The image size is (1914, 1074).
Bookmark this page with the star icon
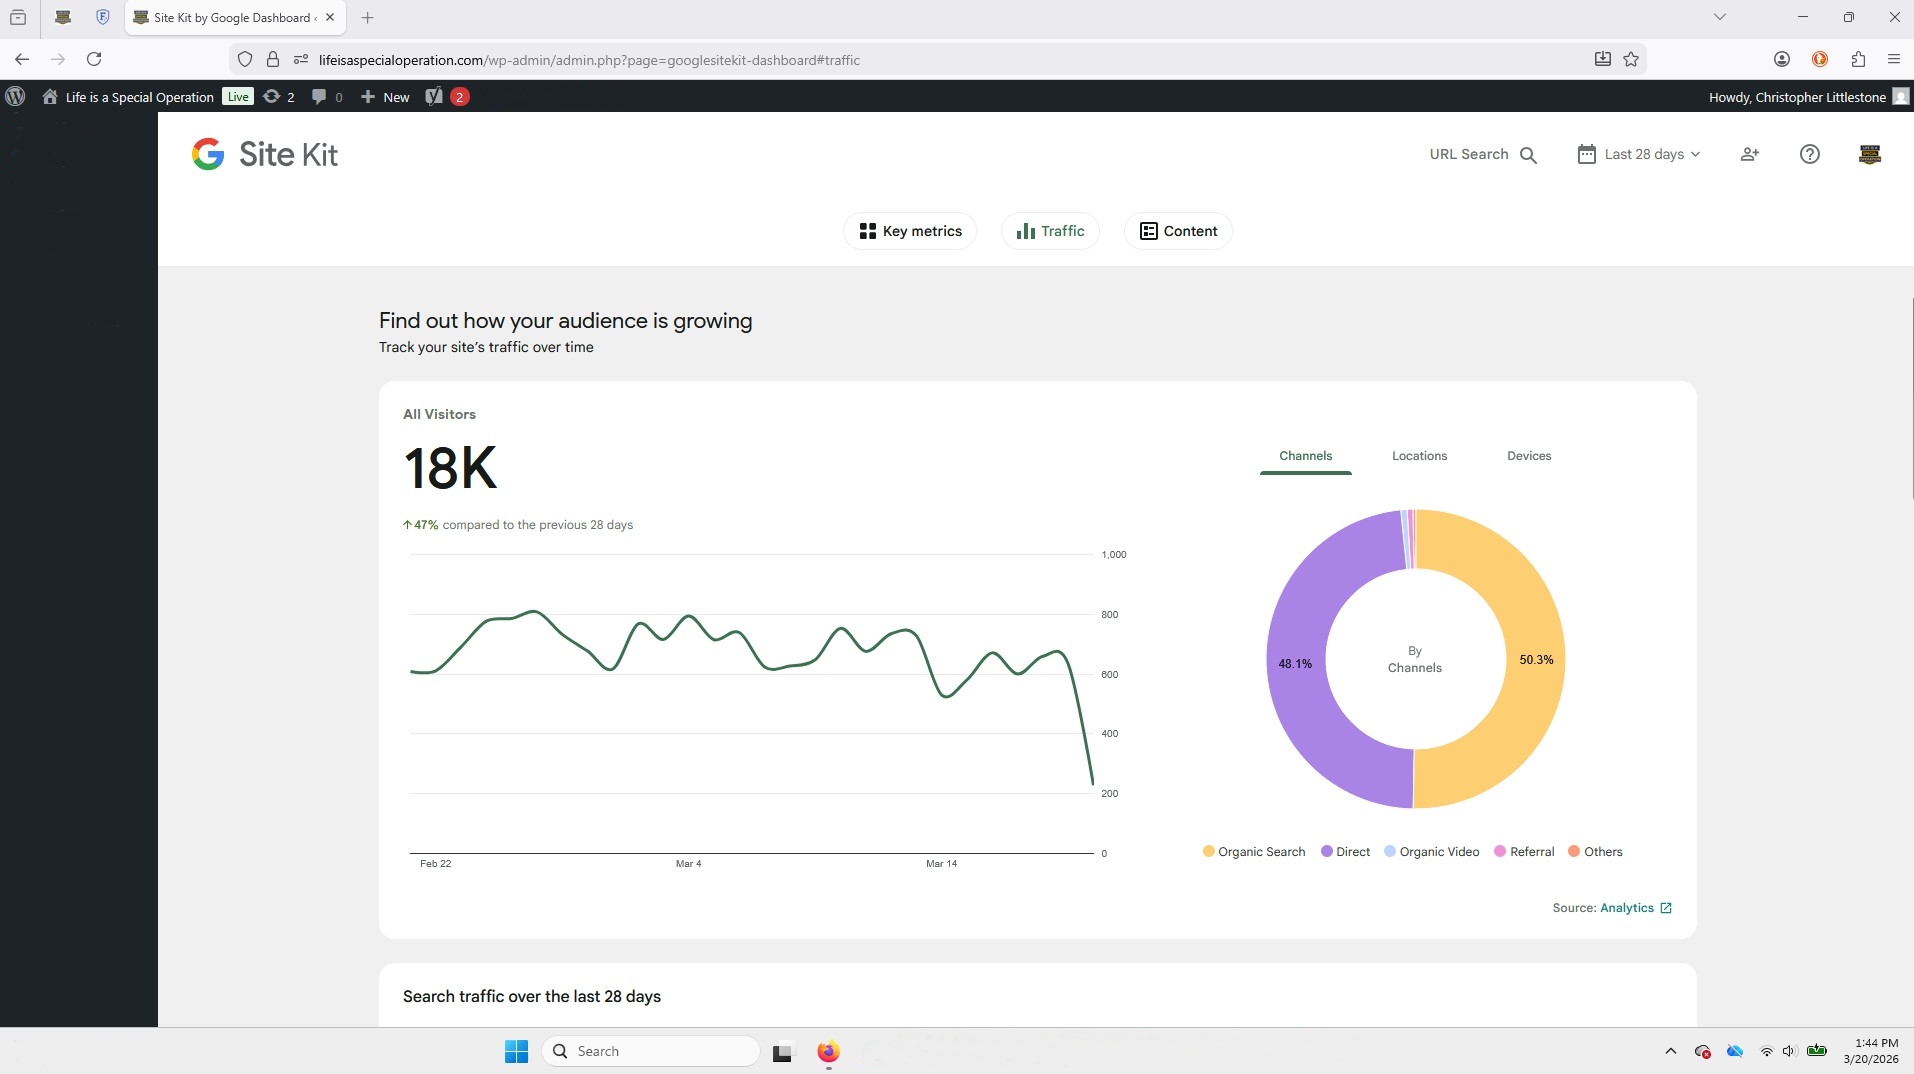pyautogui.click(x=1631, y=60)
